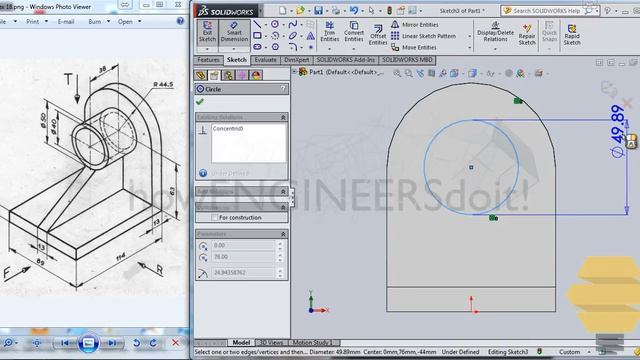Click the Open document folder icon
Image resolution: width=640 pixels, height=360 pixels.
click(300, 11)
